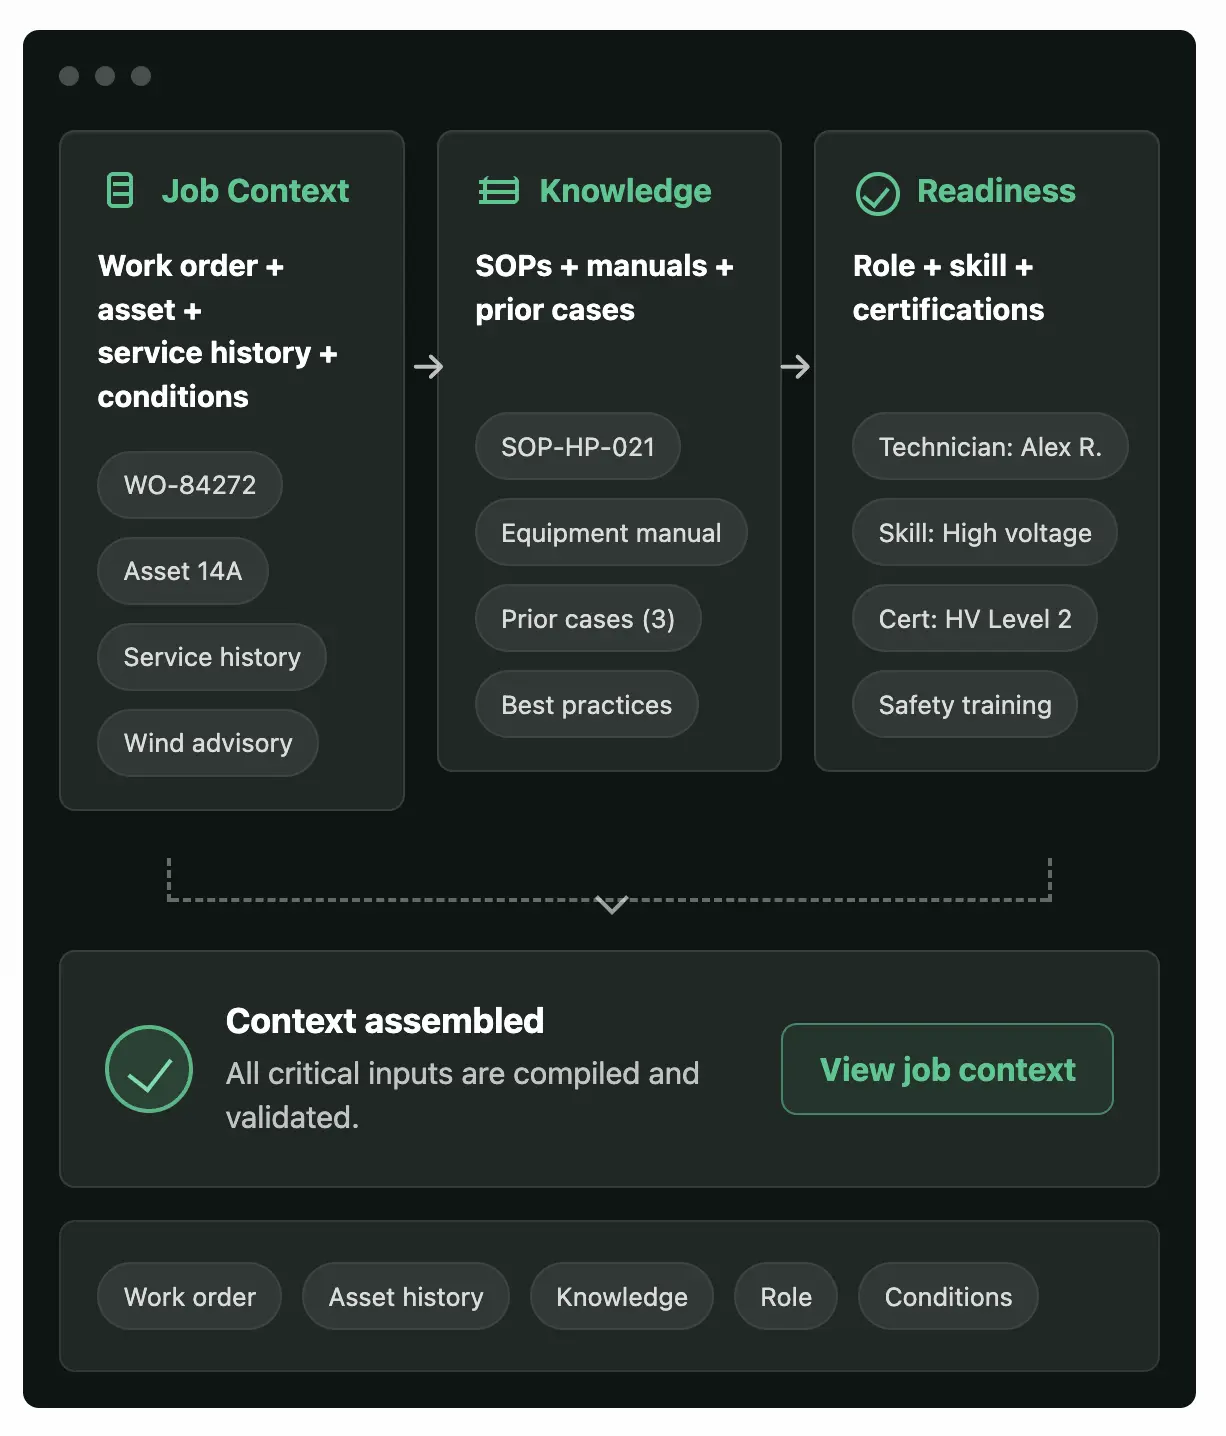Click the green Context assembled checkmark icon

(149, 1069)
